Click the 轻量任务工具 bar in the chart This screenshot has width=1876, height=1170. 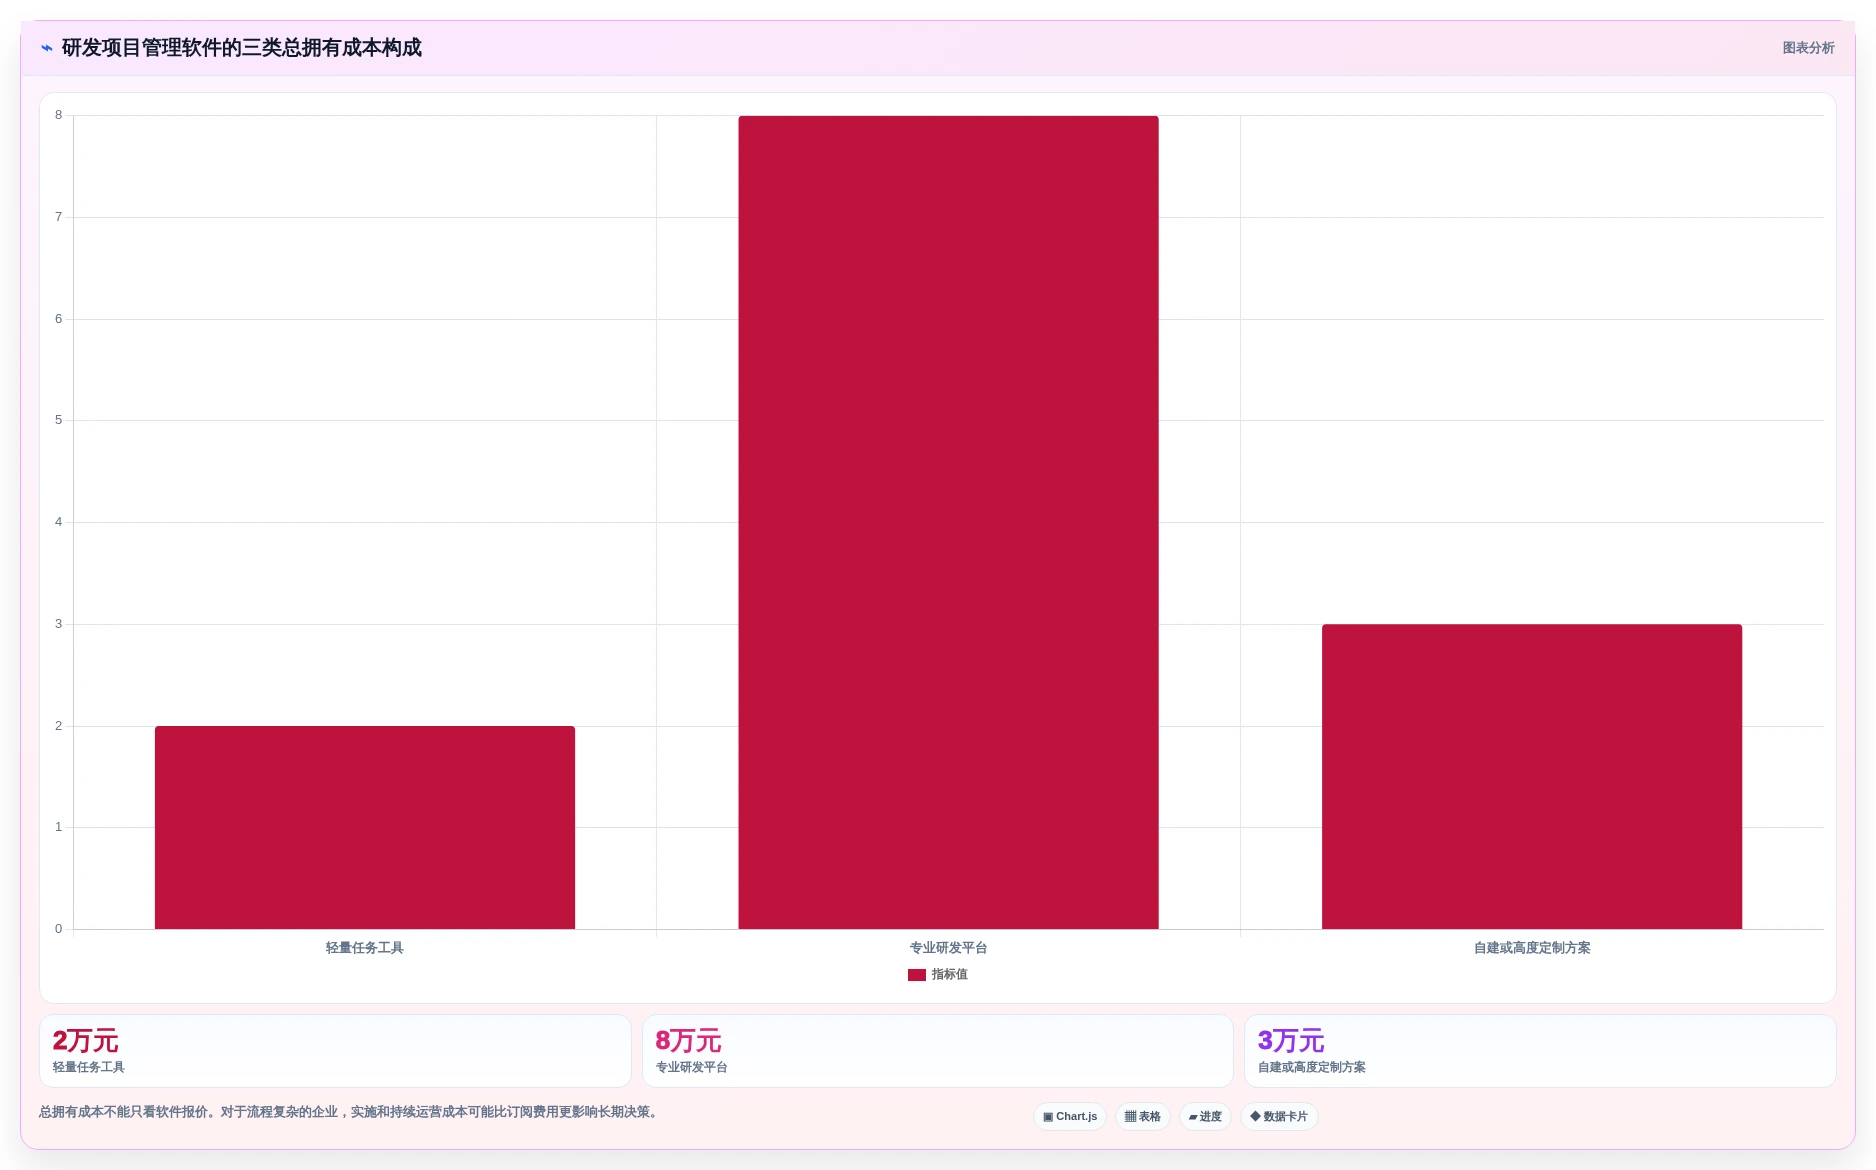point(365,827)
